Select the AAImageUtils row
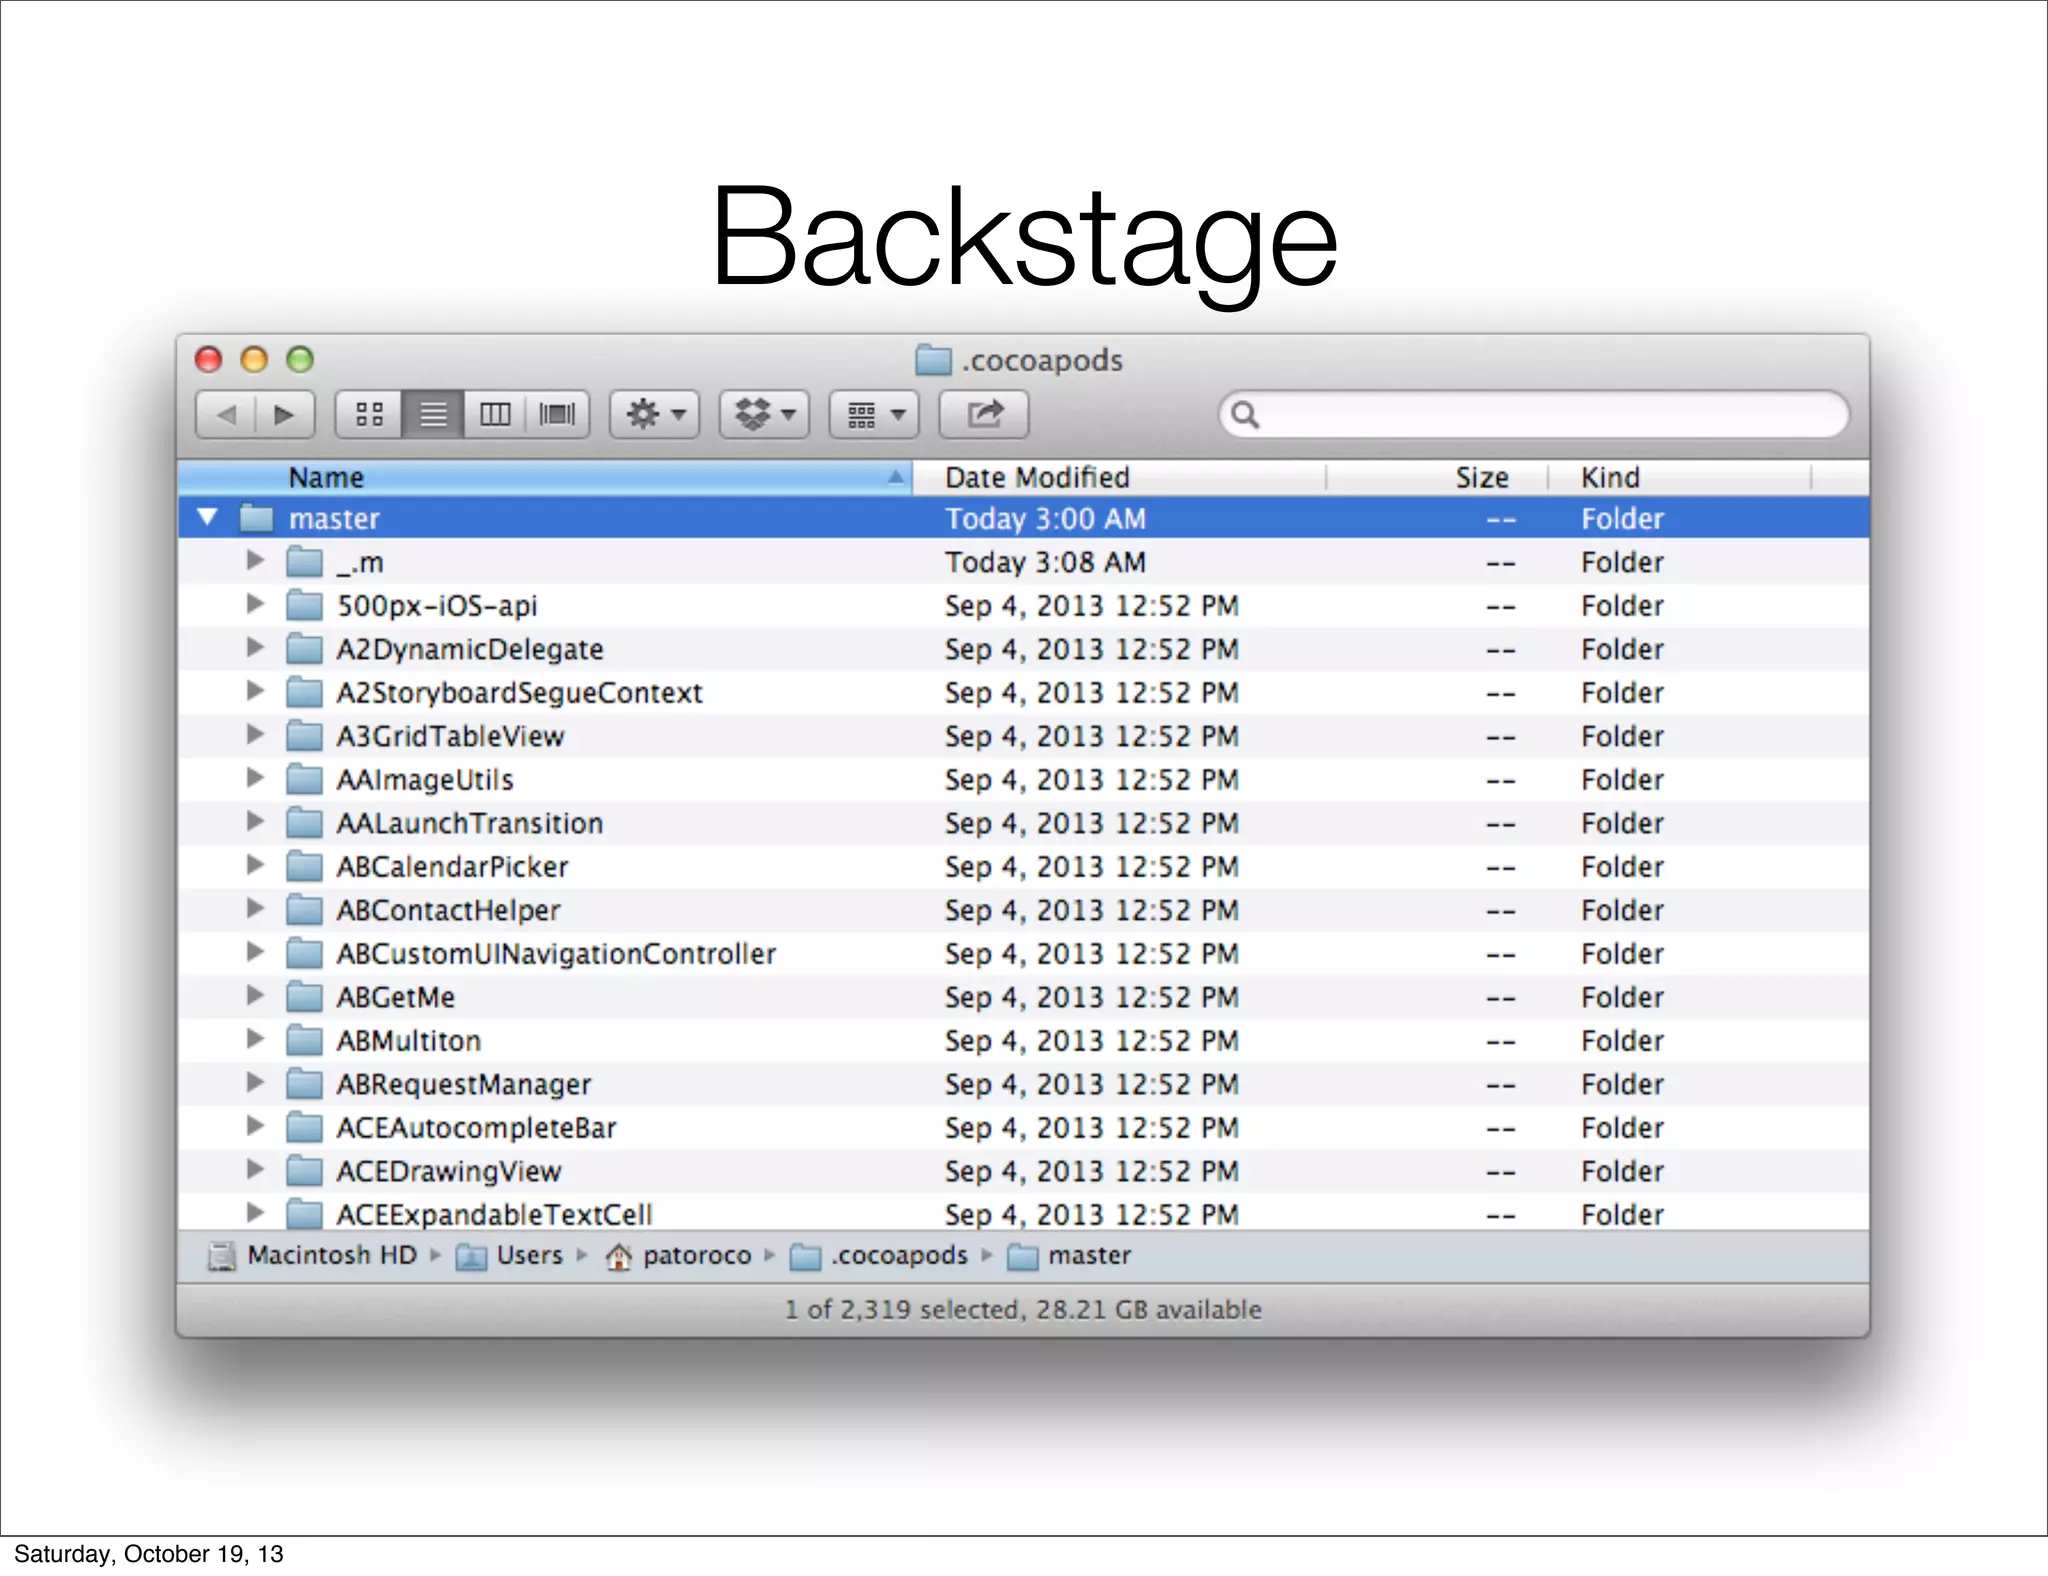The height and width of the screenshot is (1576, 2048). (1023, 780)
